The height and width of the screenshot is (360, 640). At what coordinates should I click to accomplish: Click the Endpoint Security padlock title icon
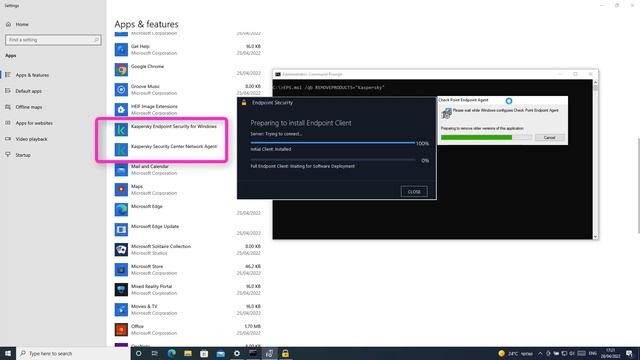244,102
